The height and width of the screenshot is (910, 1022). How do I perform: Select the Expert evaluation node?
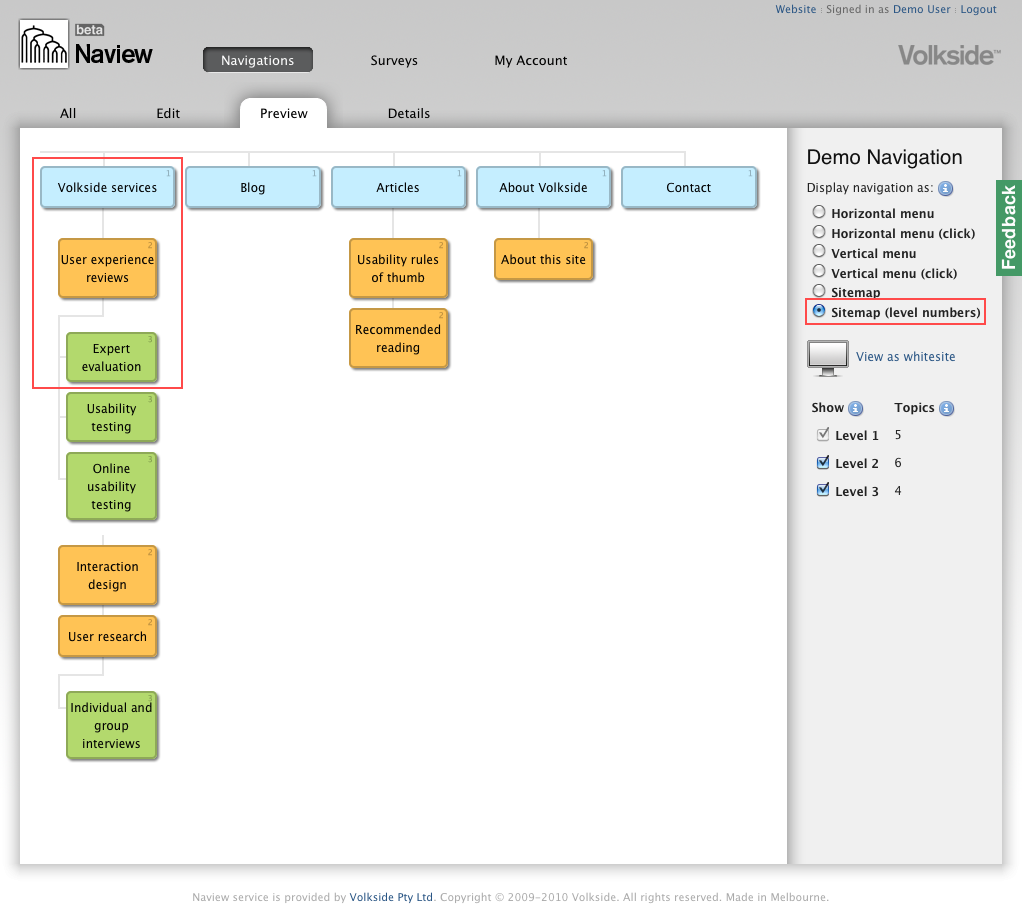111,357
